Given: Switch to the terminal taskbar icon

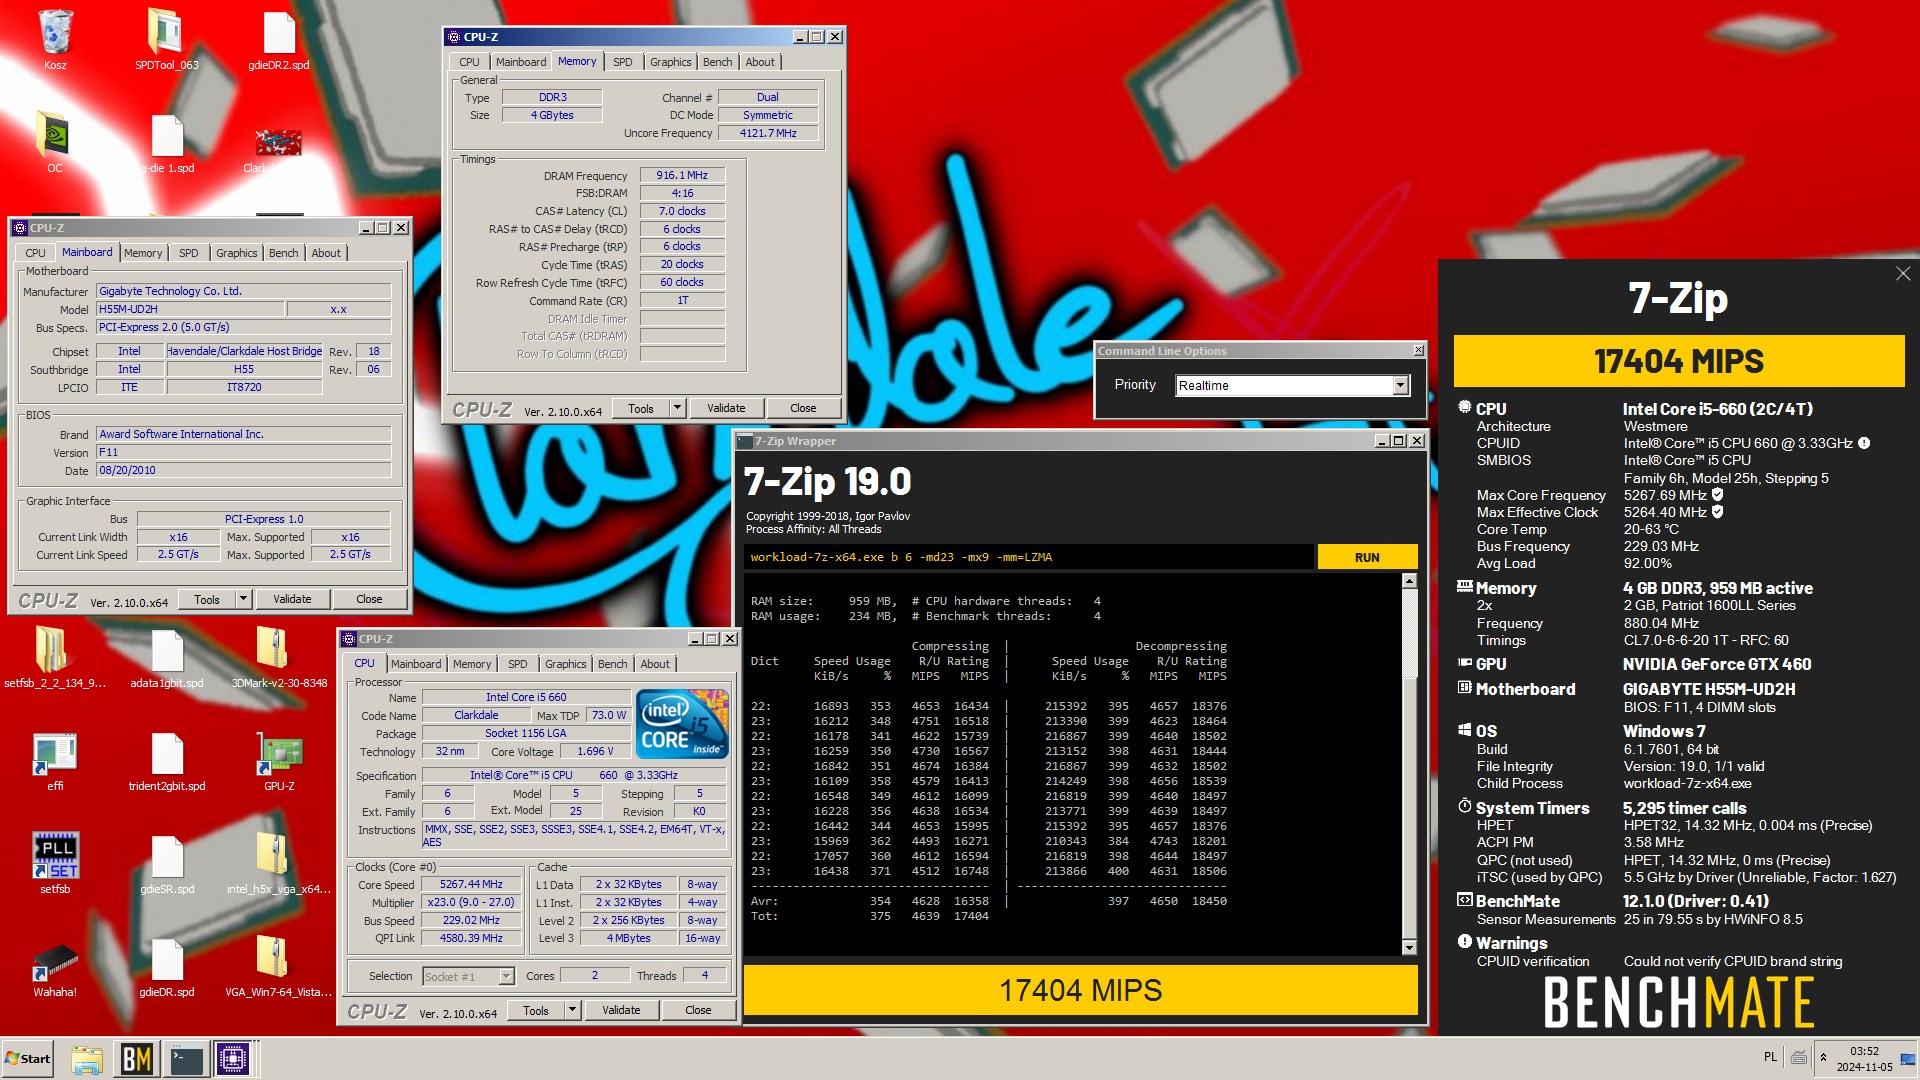Looking at the screenshot, I should [186, 1059].
